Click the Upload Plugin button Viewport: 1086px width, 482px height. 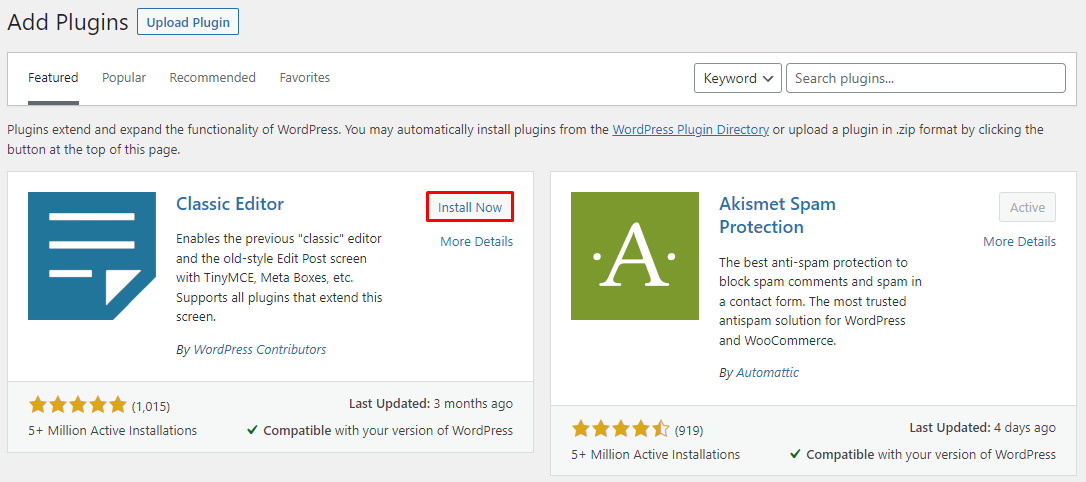click(x=188, y=22)
